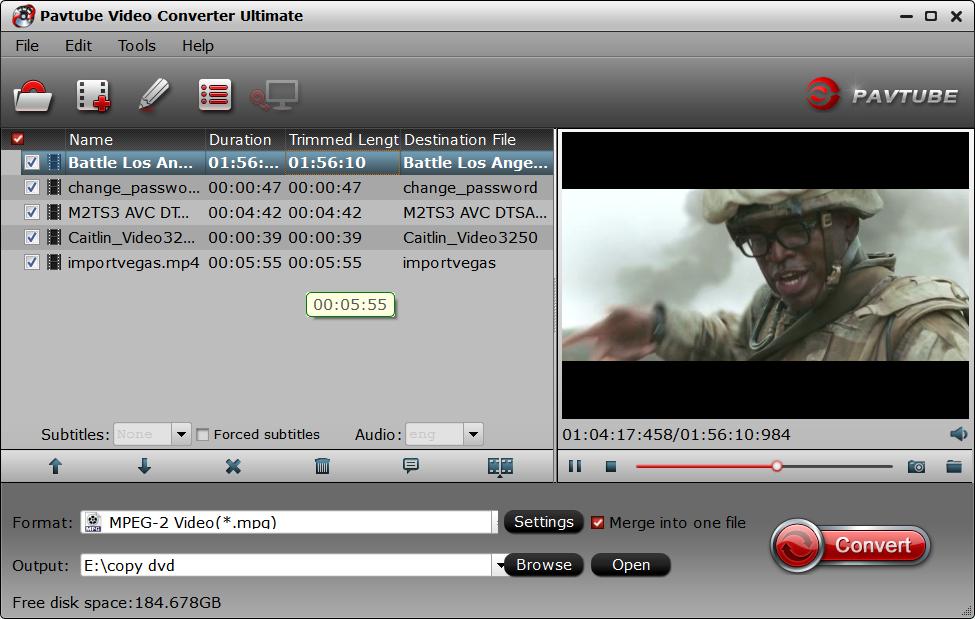This screenshot has height=619, width=975.
Task: Open the snapshot folder icon
Action: coord(954,466)
